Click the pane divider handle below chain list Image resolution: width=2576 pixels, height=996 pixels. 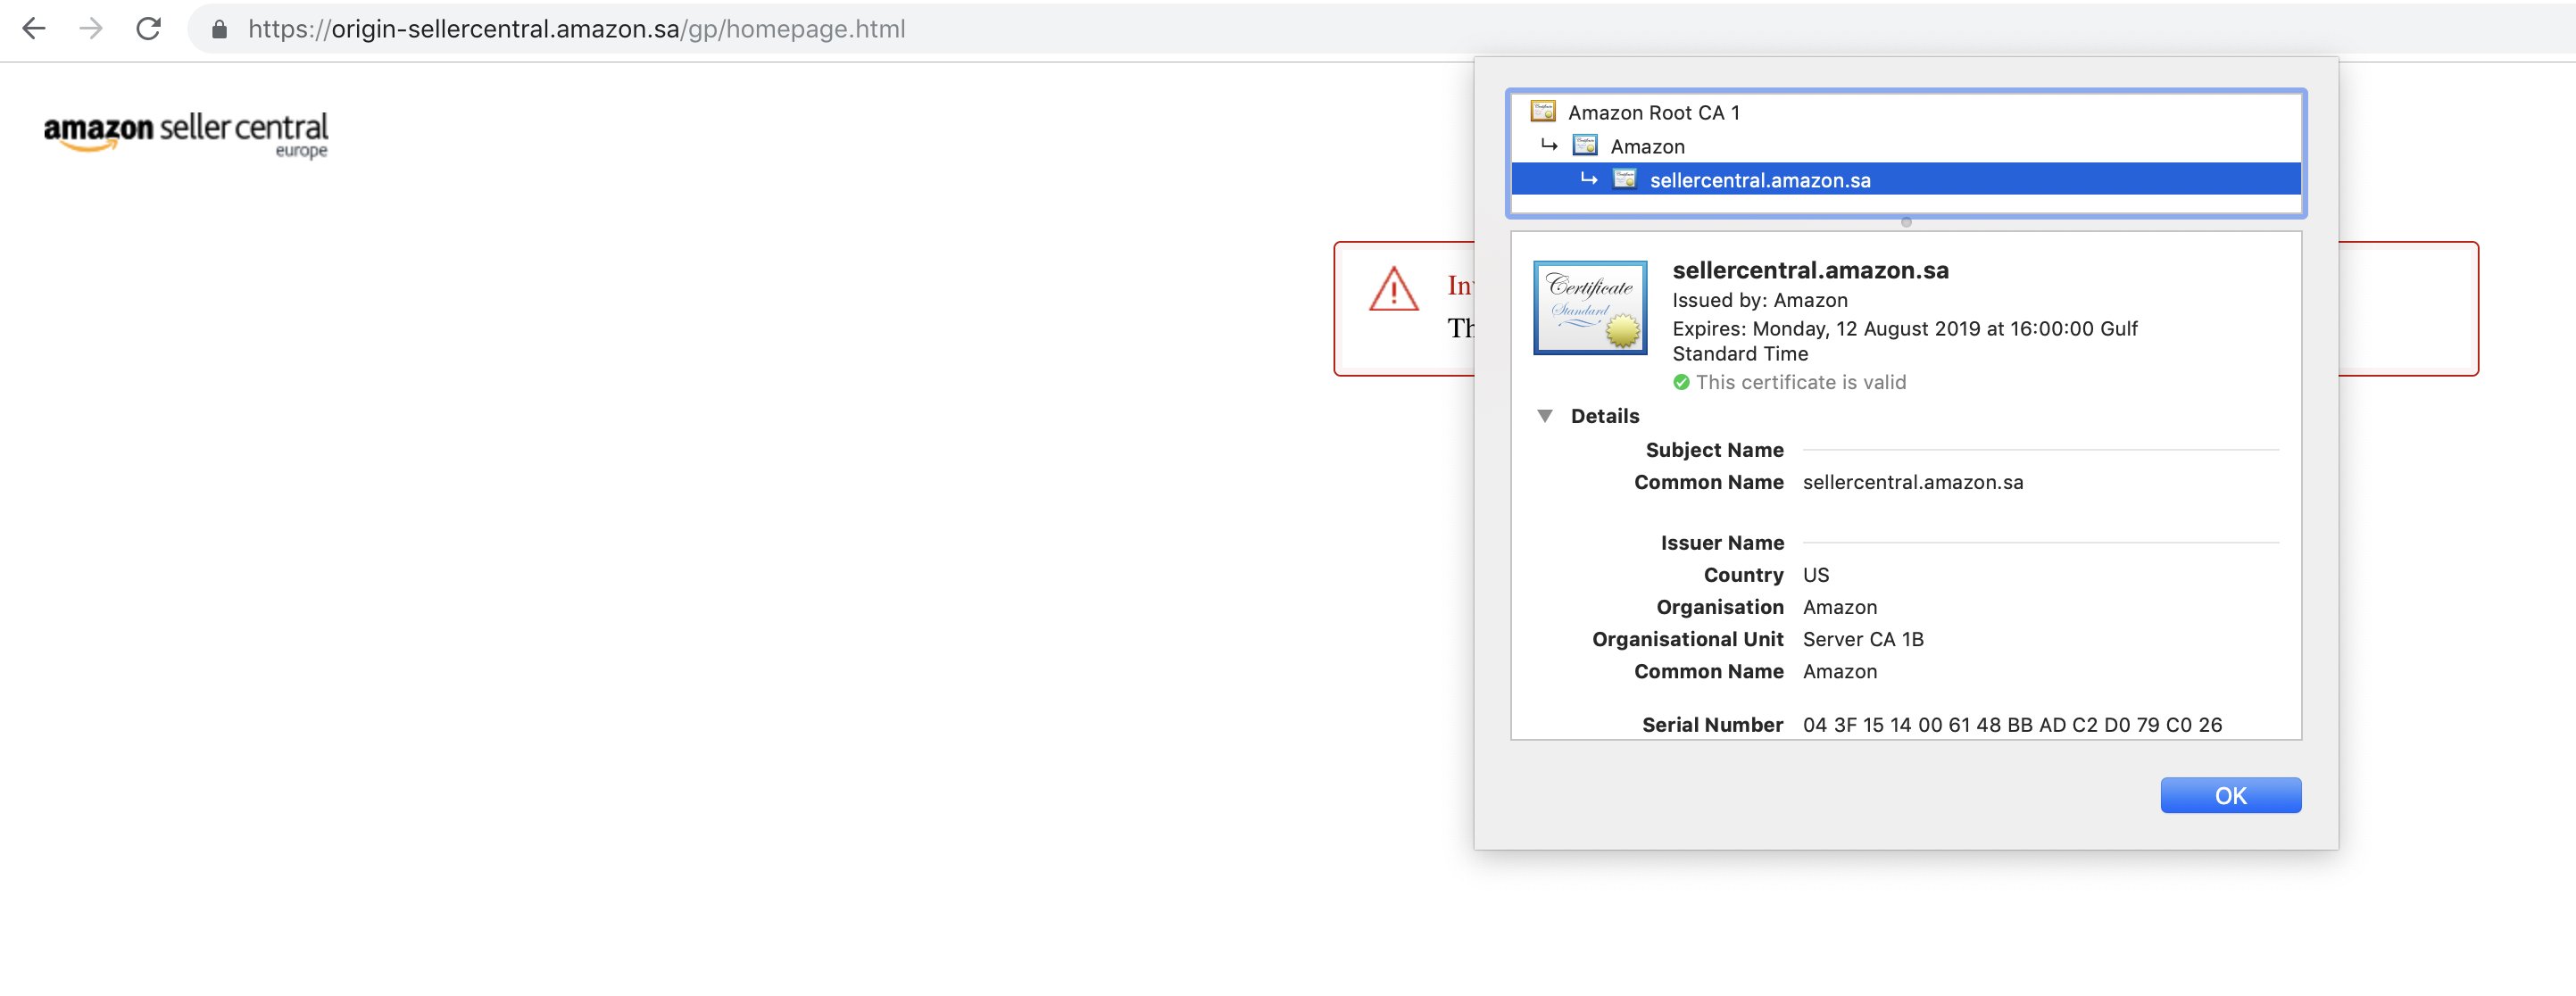[x=1906, y=222]
